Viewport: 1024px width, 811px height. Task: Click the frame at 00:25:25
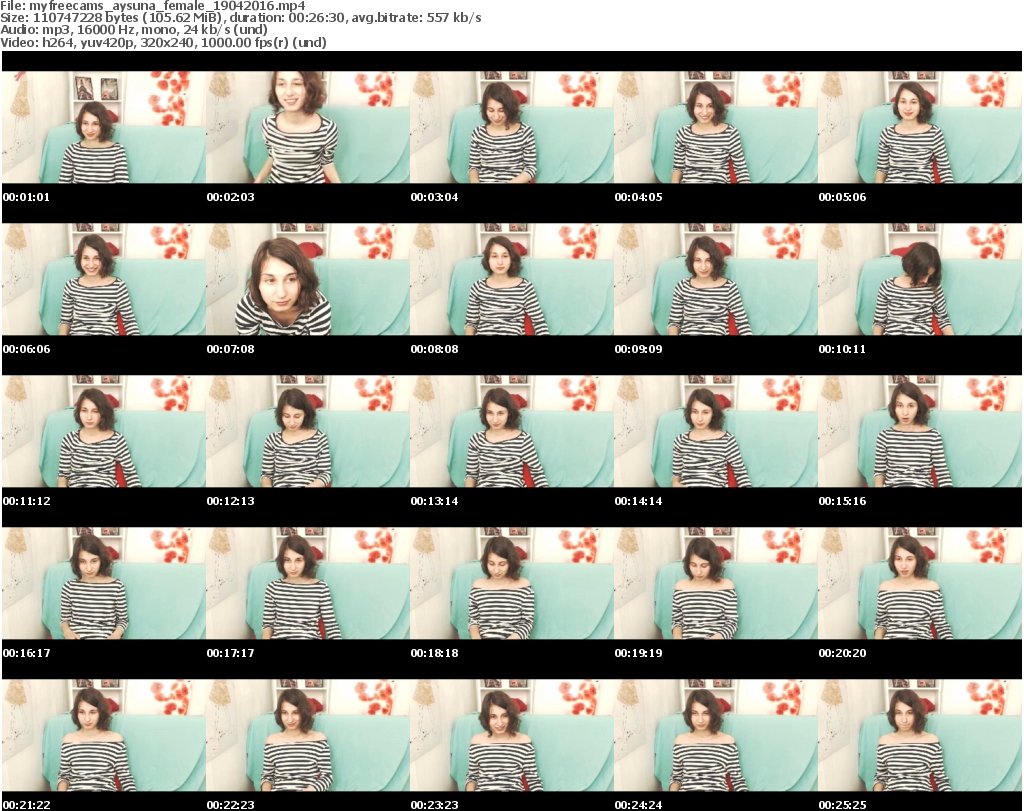(920, 736)
